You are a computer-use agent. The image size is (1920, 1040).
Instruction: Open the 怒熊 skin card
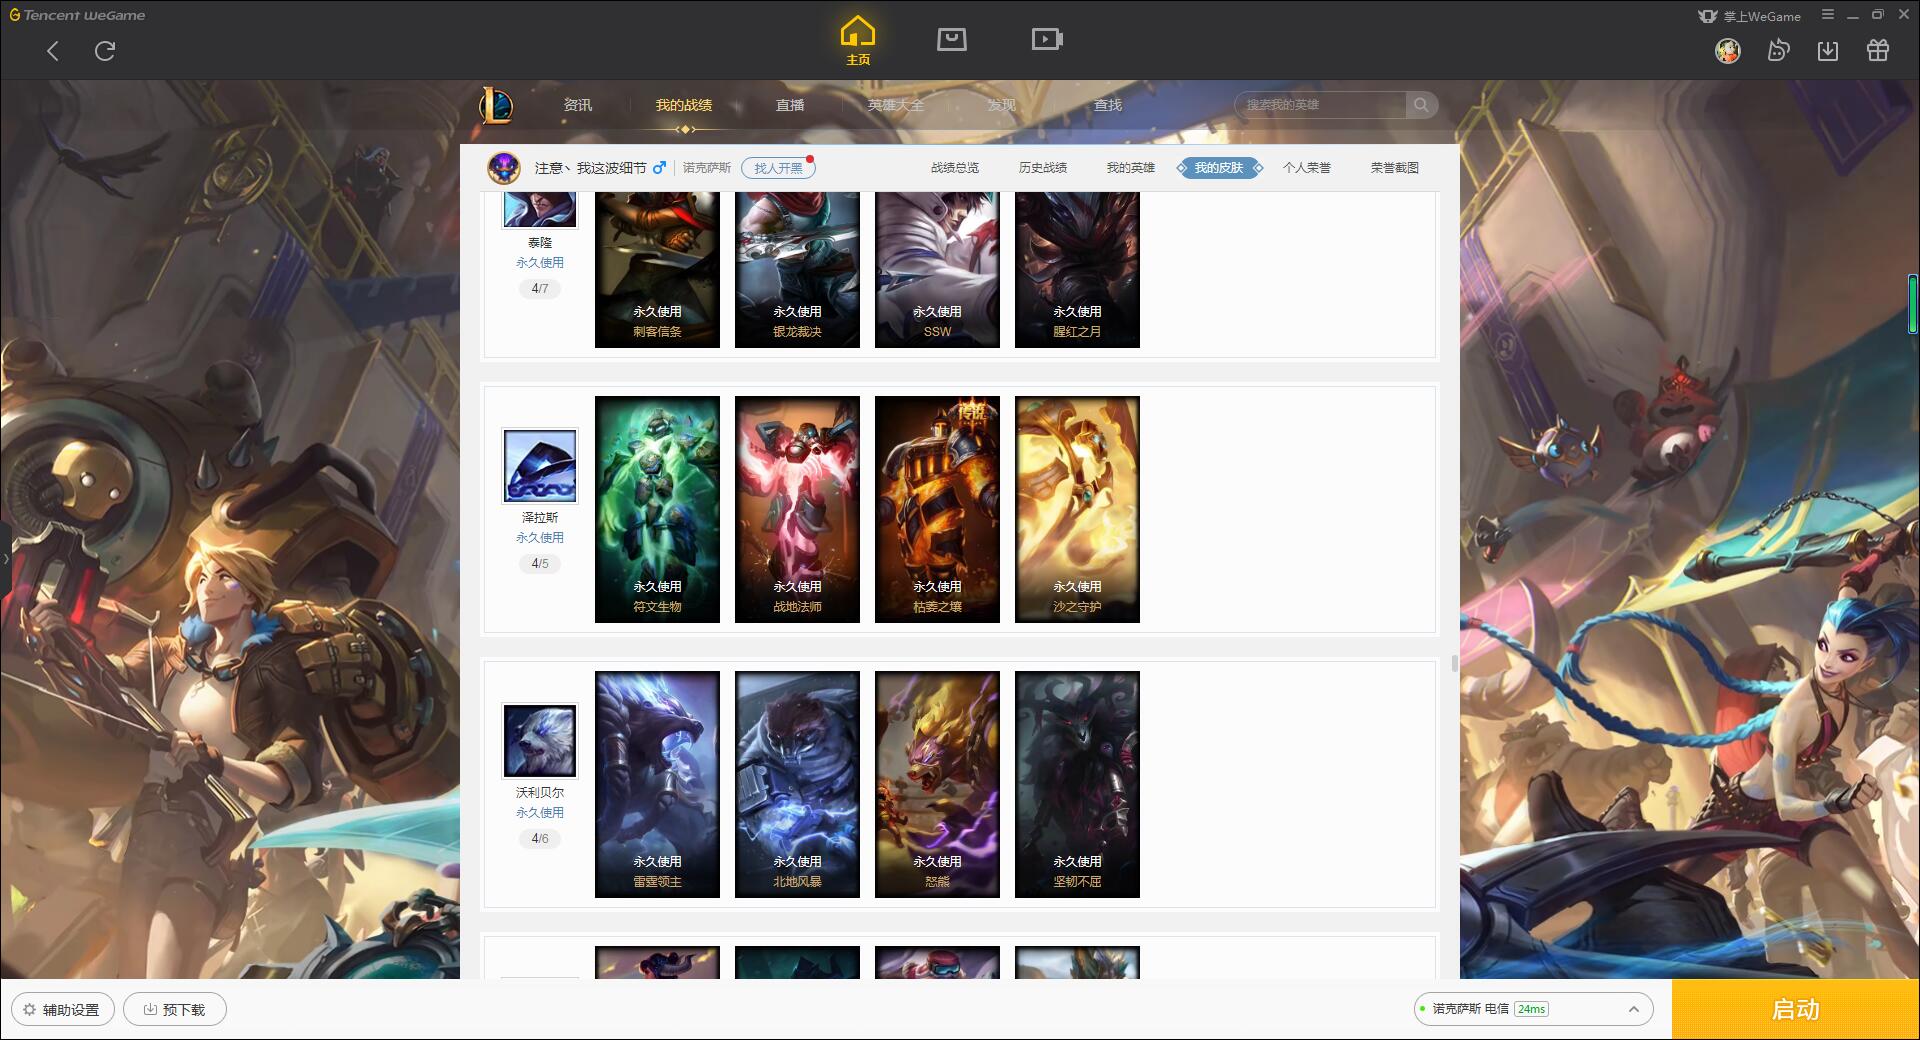[937, 785]
